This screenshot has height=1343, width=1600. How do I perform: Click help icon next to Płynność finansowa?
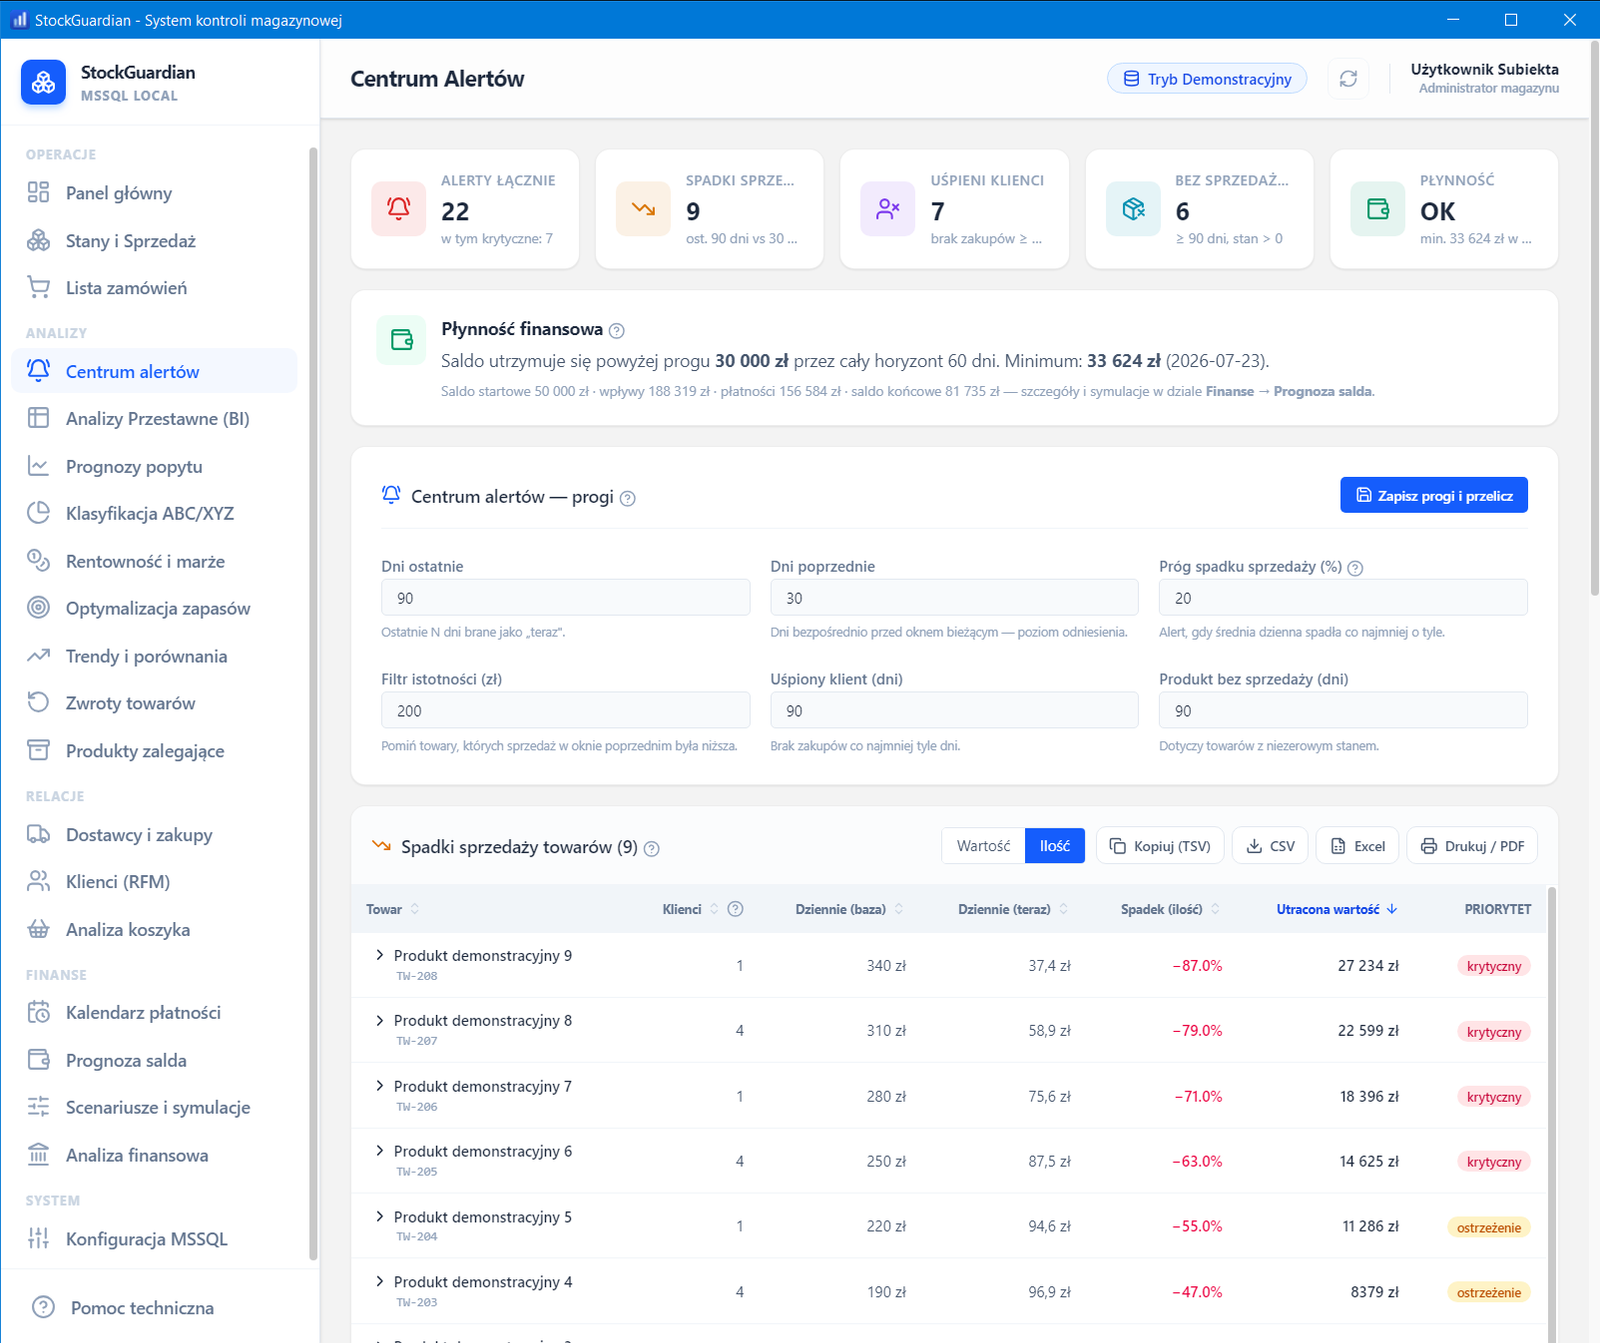click(x=617, y=331)
